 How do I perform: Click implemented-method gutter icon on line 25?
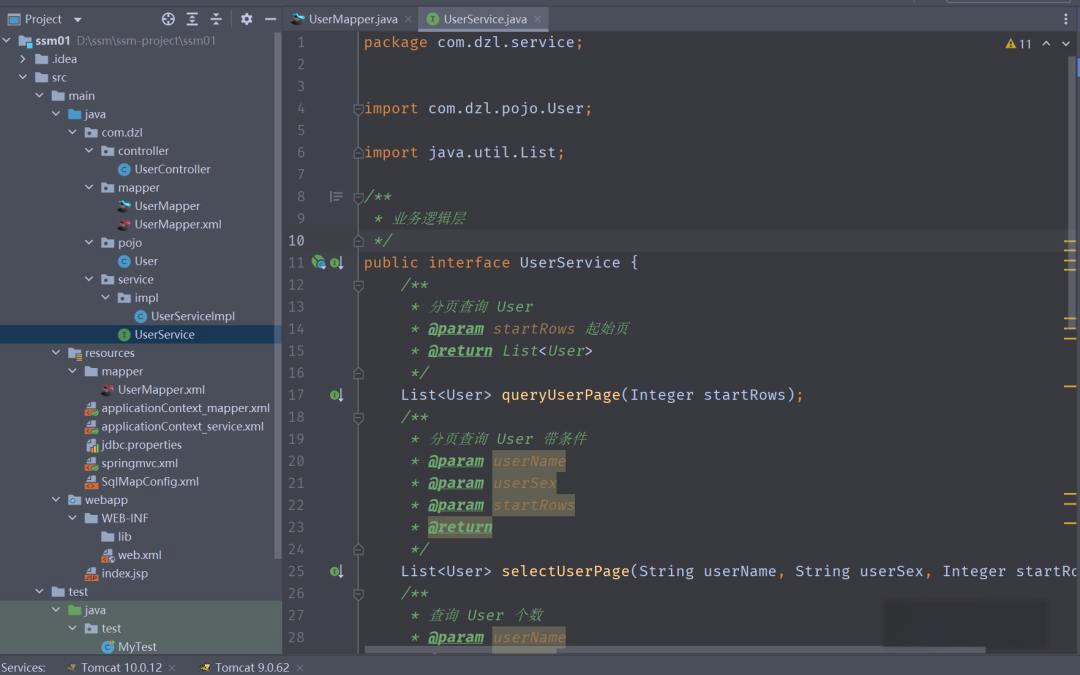(336, 572)
